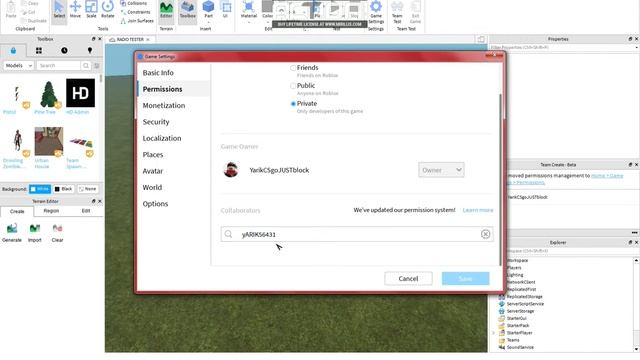Select the Private playability radio
This screenshot has width=640, height=360.
293,104
